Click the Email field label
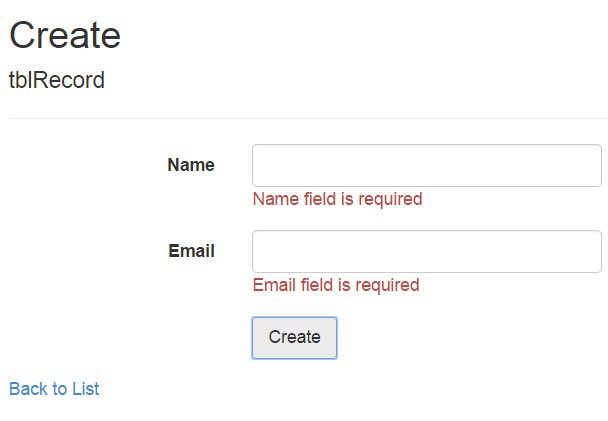The width and height of the screenshot is (608, 421). tap(191, 251)
